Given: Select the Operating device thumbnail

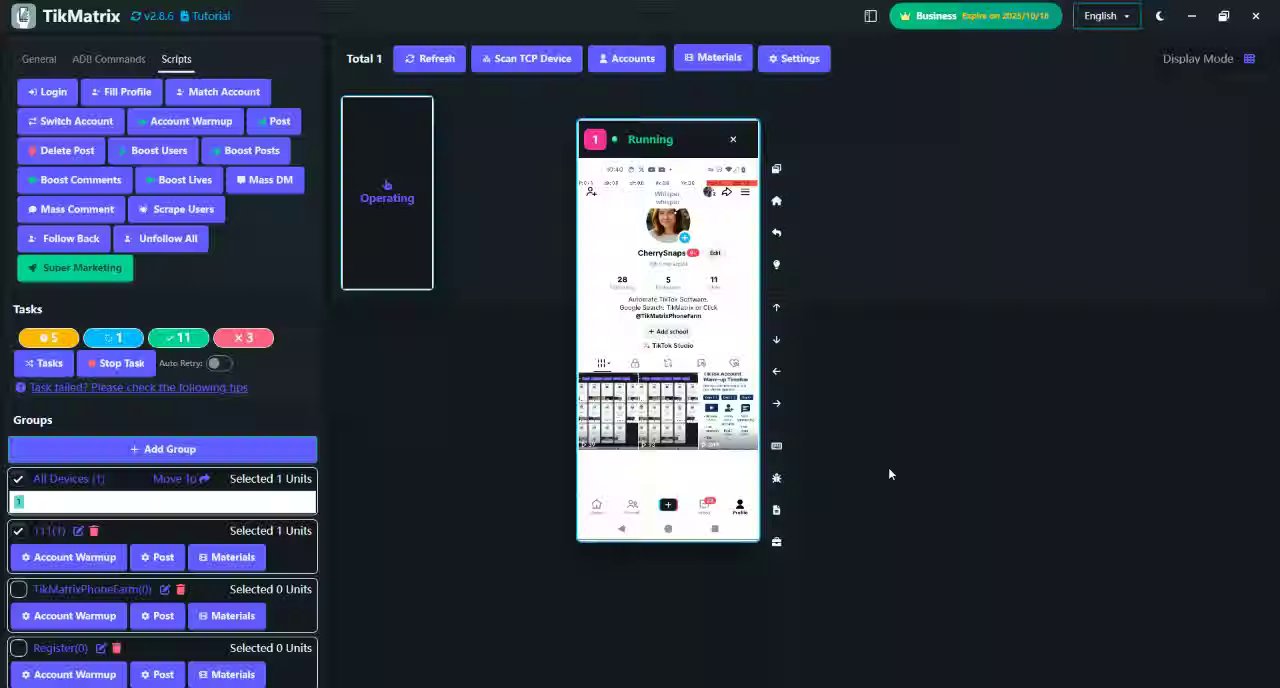Looking at the screenshot, I should (x=387, y=193).
